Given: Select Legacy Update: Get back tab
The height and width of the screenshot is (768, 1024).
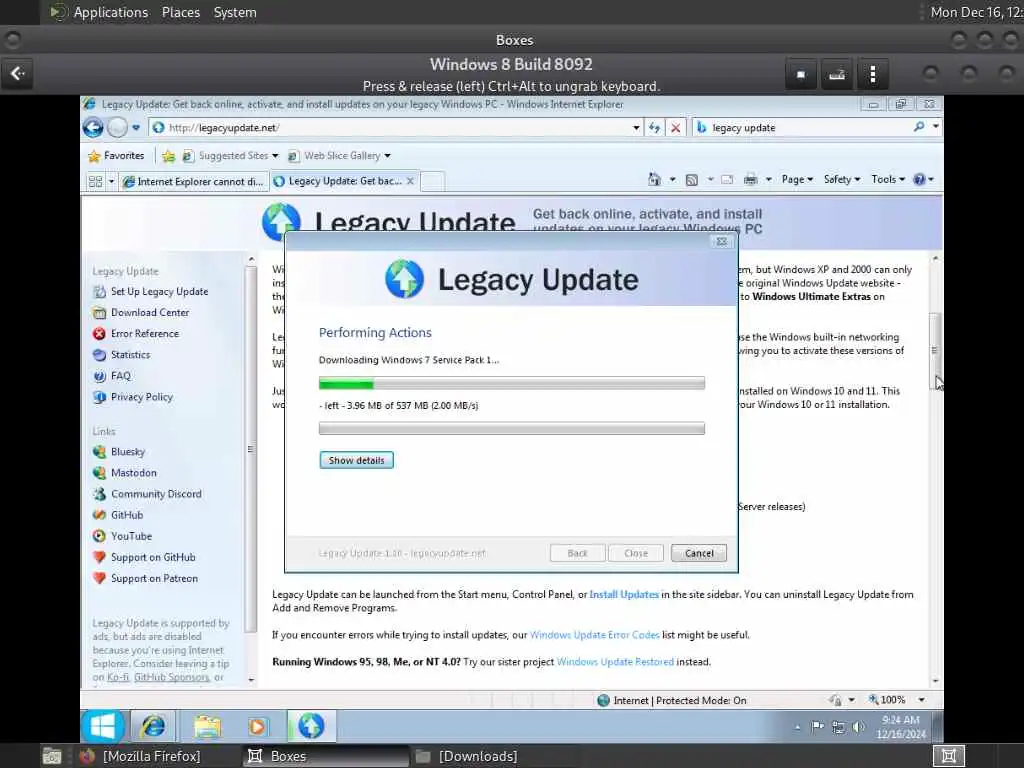Looking at the screenshot, I should 344,181.
